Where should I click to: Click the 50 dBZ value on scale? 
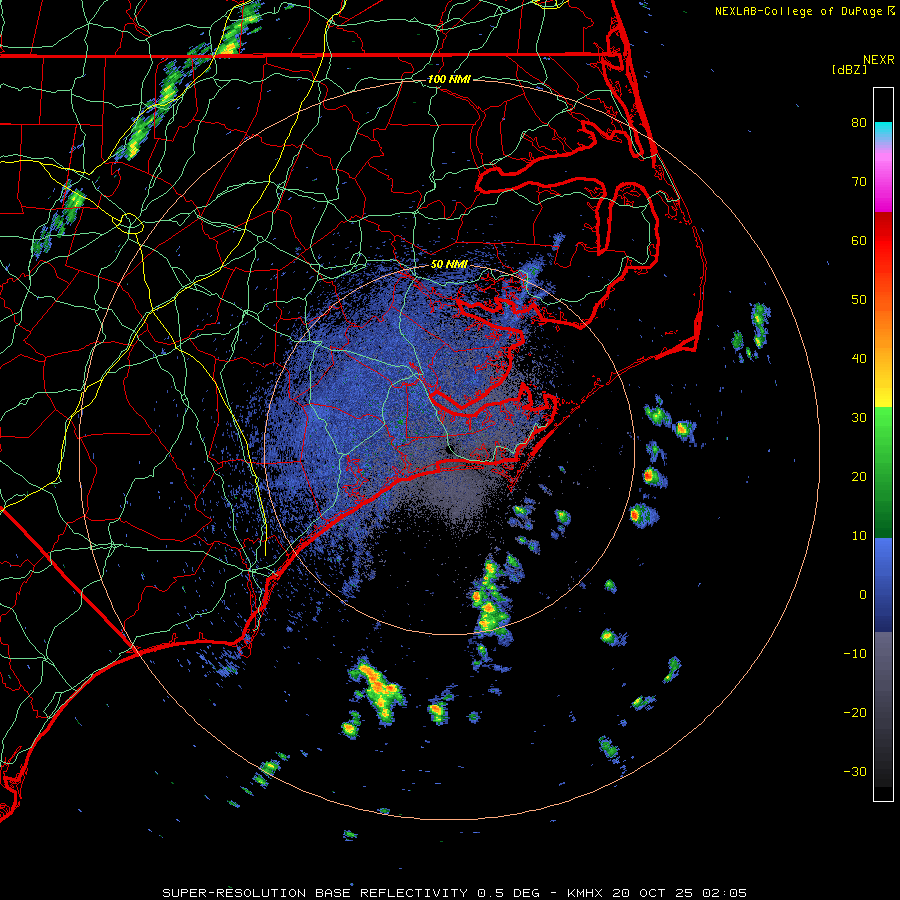point(859,300)
